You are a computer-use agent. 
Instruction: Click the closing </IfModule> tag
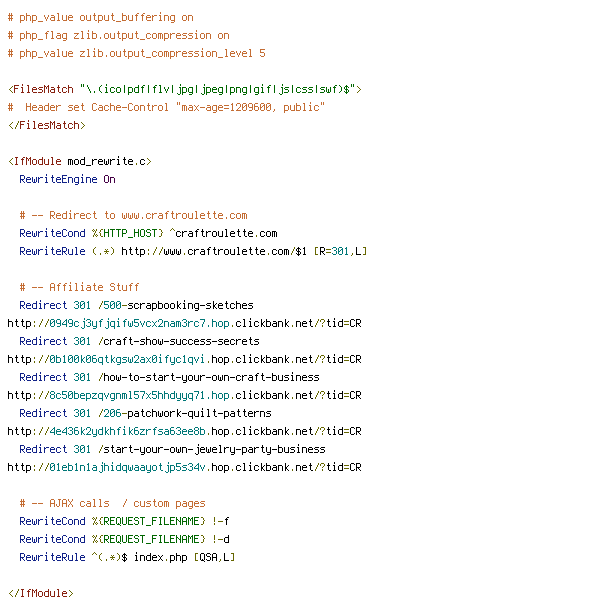41,593
